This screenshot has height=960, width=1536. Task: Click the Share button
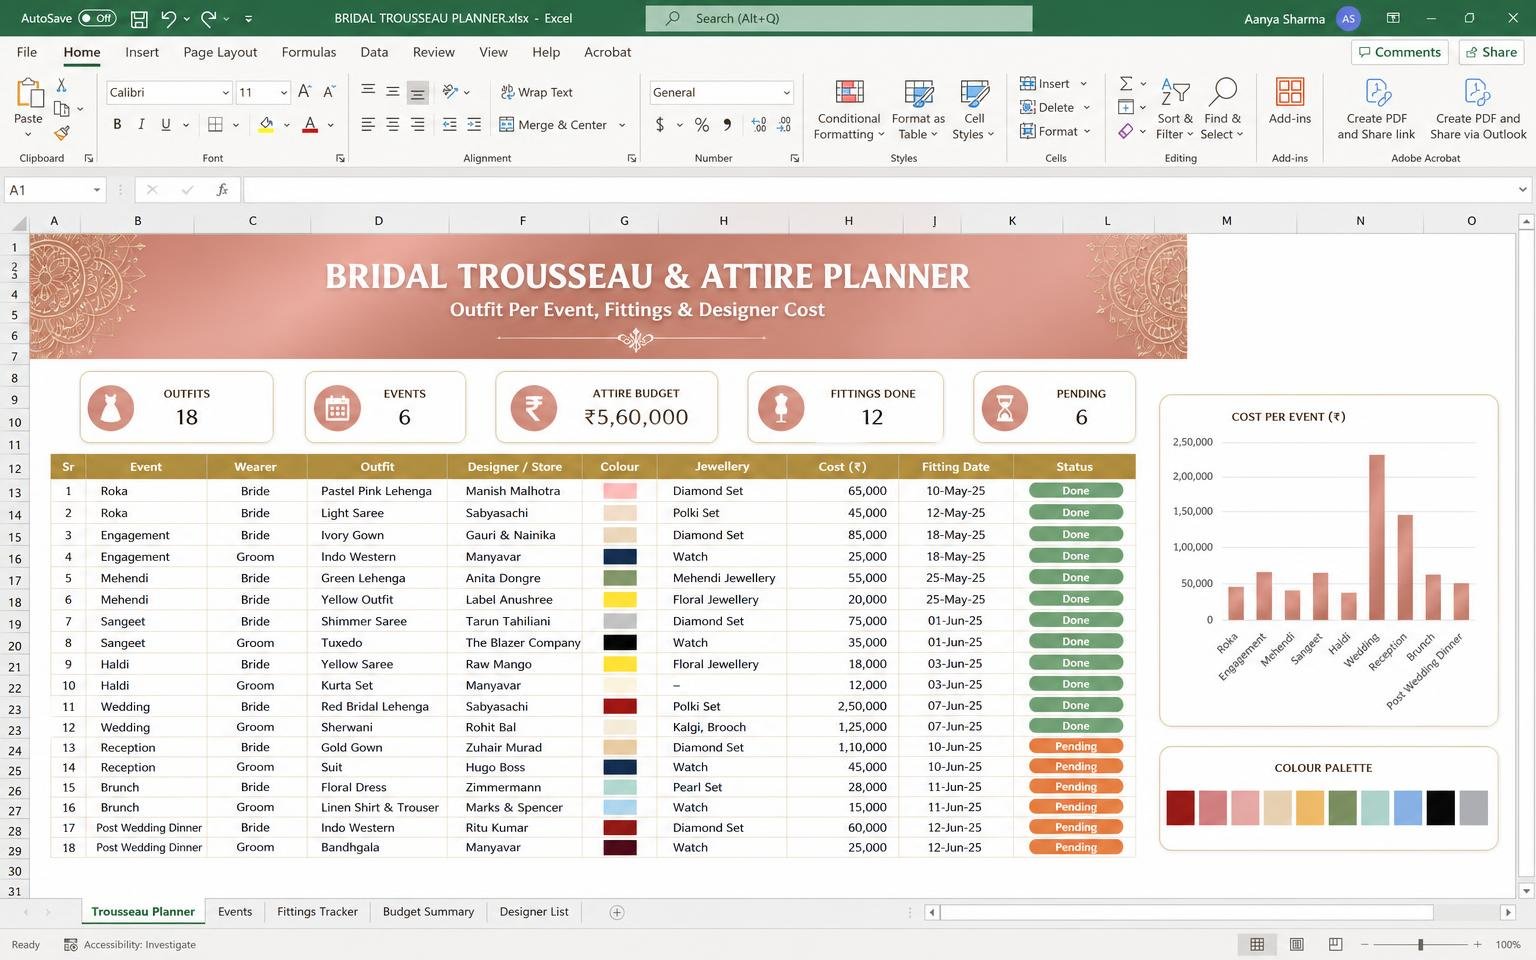coord(1490,52)
